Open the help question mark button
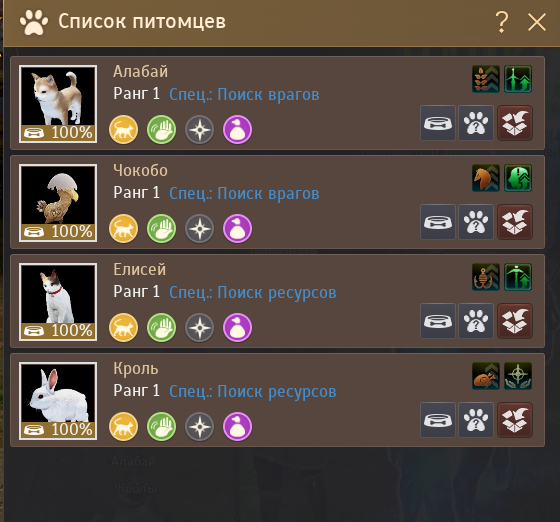 click(502, 22)
